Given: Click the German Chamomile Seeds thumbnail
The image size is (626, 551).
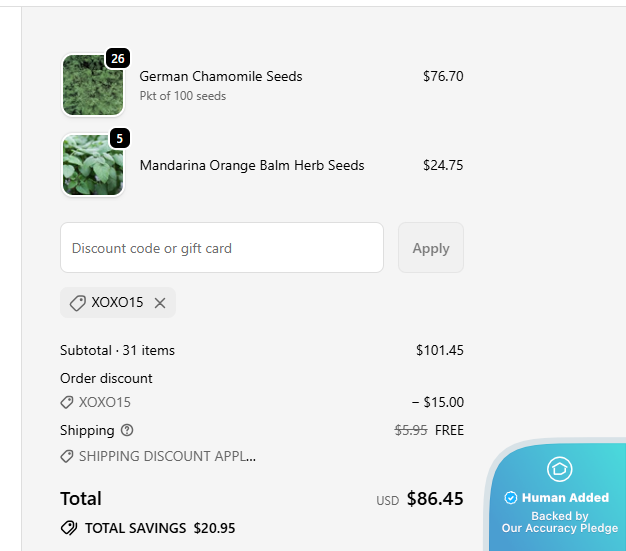Looking at the screenshot, I should pyautogui.click(x=93, y=86).
